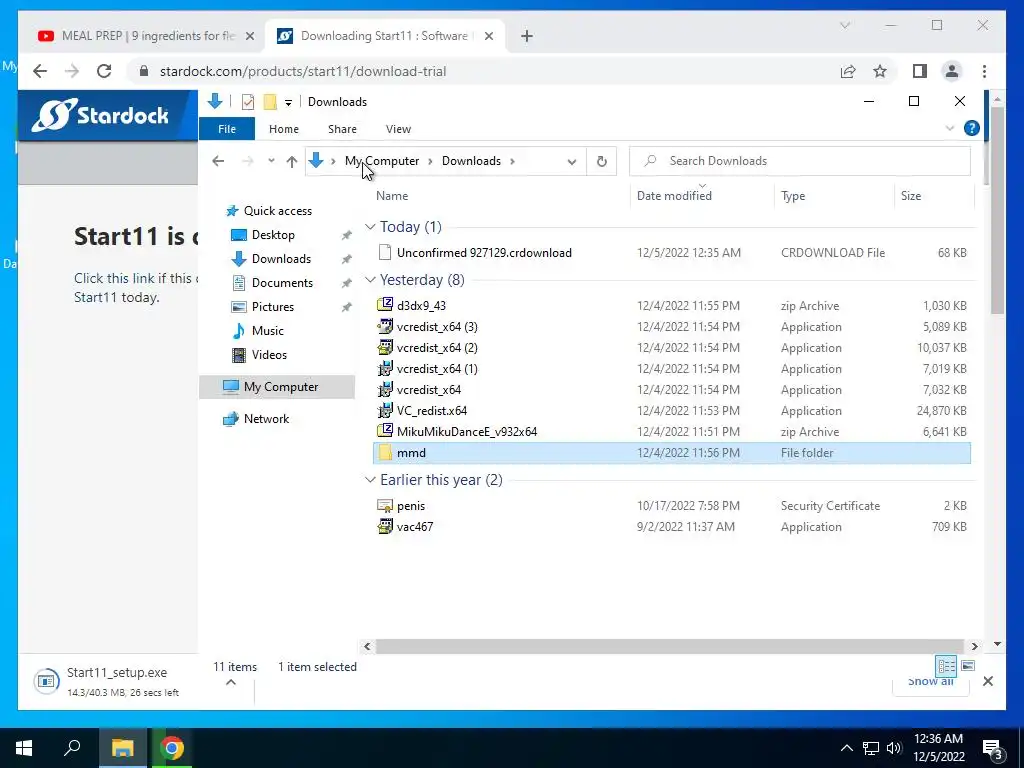Collapse the Today (1) group

[x=370, y=227]
